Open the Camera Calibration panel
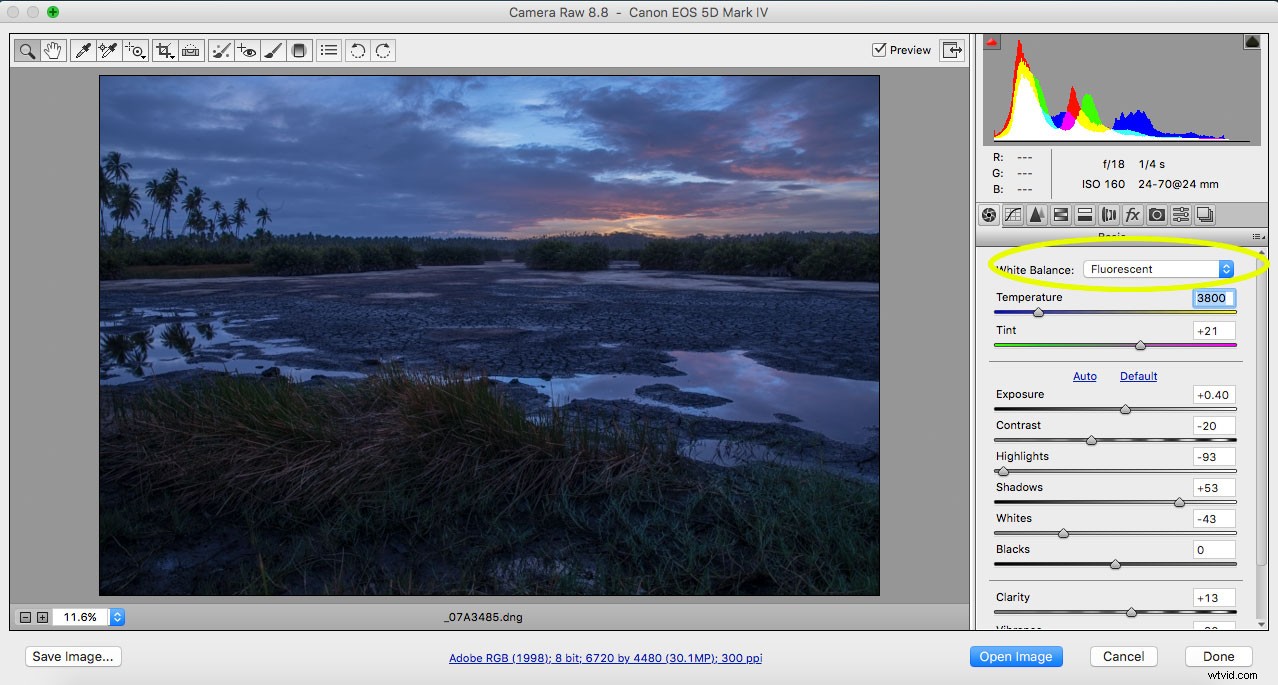The height and width of the screenshot is (685, 1278). [x=1157, y=214]
